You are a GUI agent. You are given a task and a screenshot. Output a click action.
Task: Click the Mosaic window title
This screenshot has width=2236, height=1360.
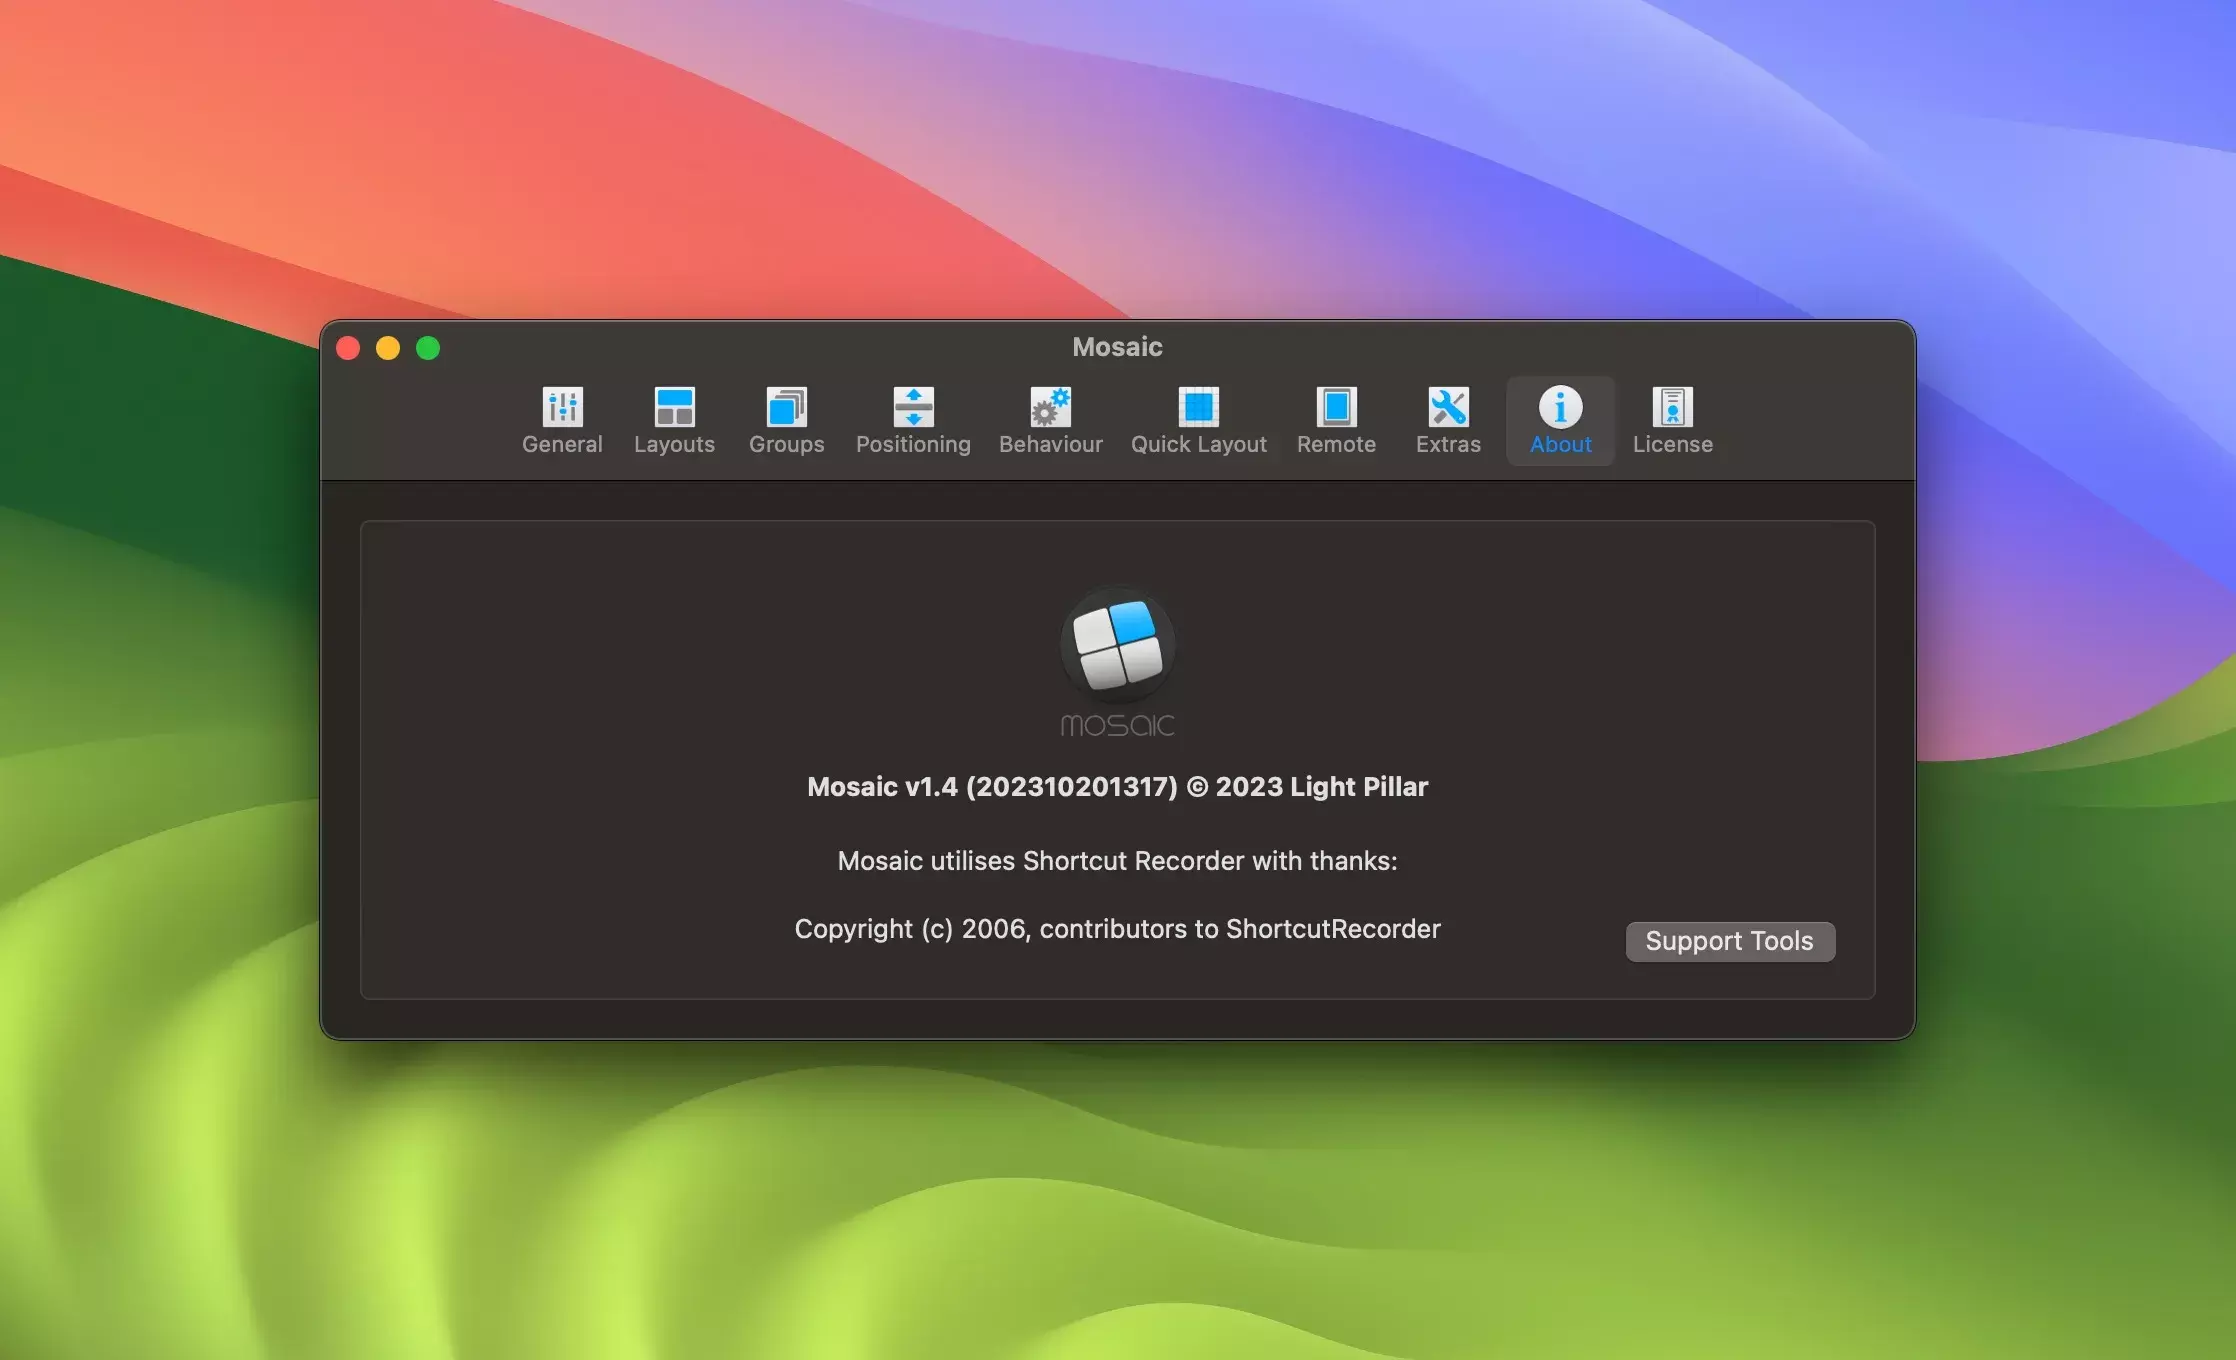(x=1117, y=347)
